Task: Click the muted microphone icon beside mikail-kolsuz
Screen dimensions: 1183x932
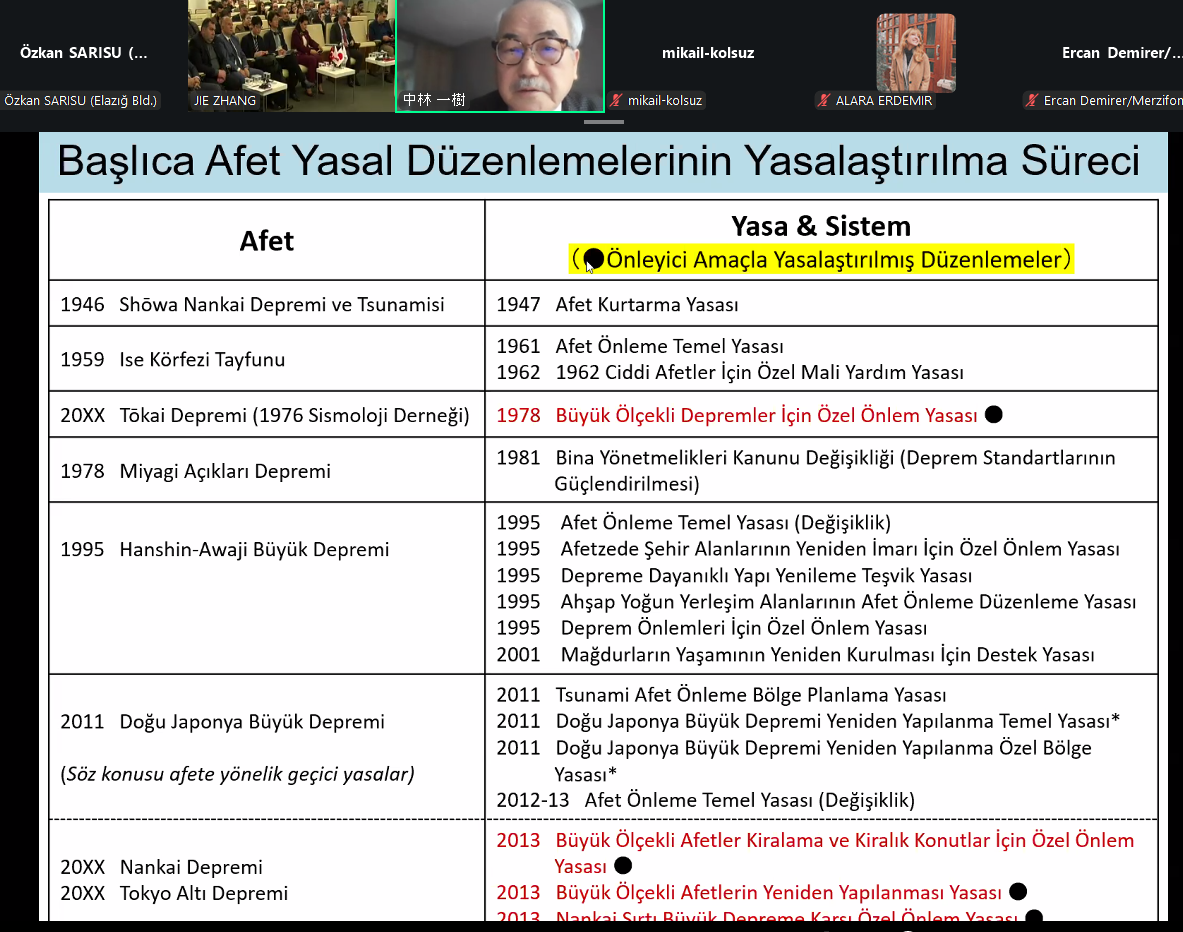Action: click(617, 101)
